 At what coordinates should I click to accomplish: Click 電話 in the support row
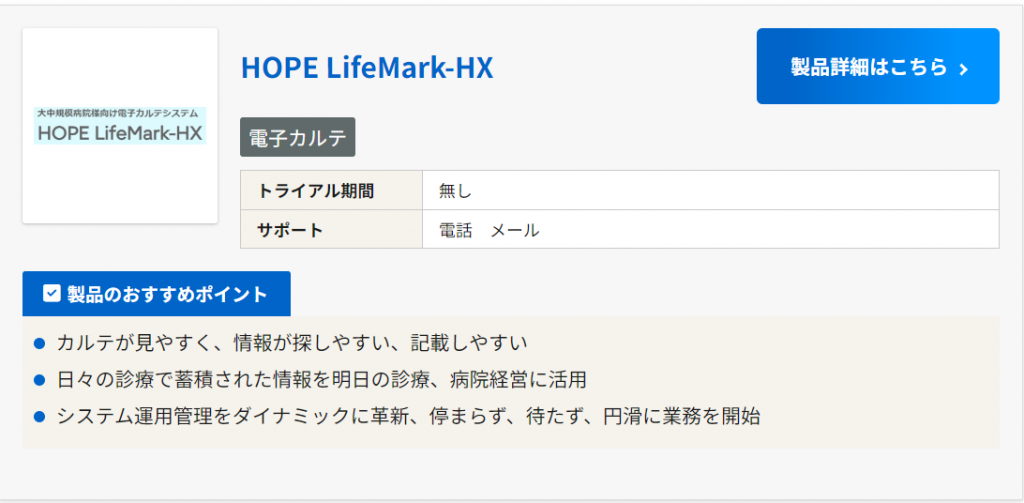456,230
